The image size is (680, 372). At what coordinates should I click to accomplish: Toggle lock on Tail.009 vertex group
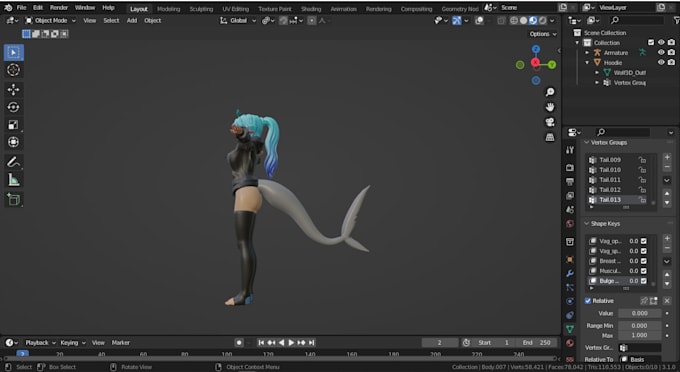click(x=642, y=160)
